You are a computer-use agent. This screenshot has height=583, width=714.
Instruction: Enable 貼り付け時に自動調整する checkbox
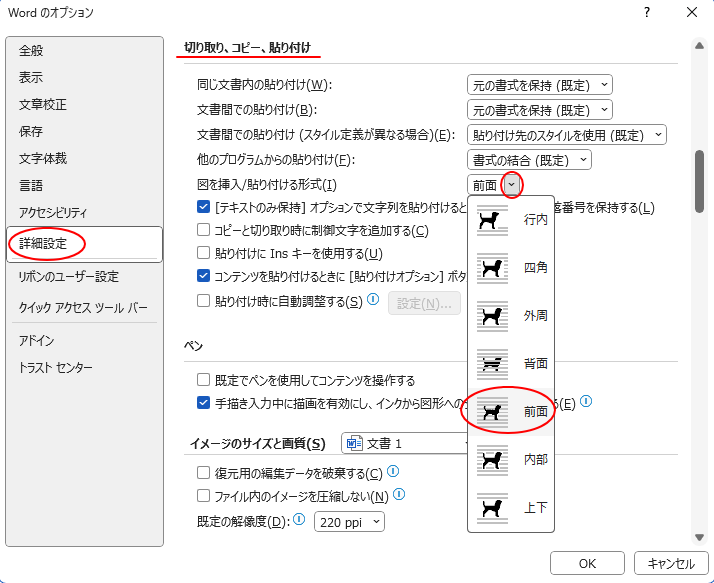(x=203, y=301)
